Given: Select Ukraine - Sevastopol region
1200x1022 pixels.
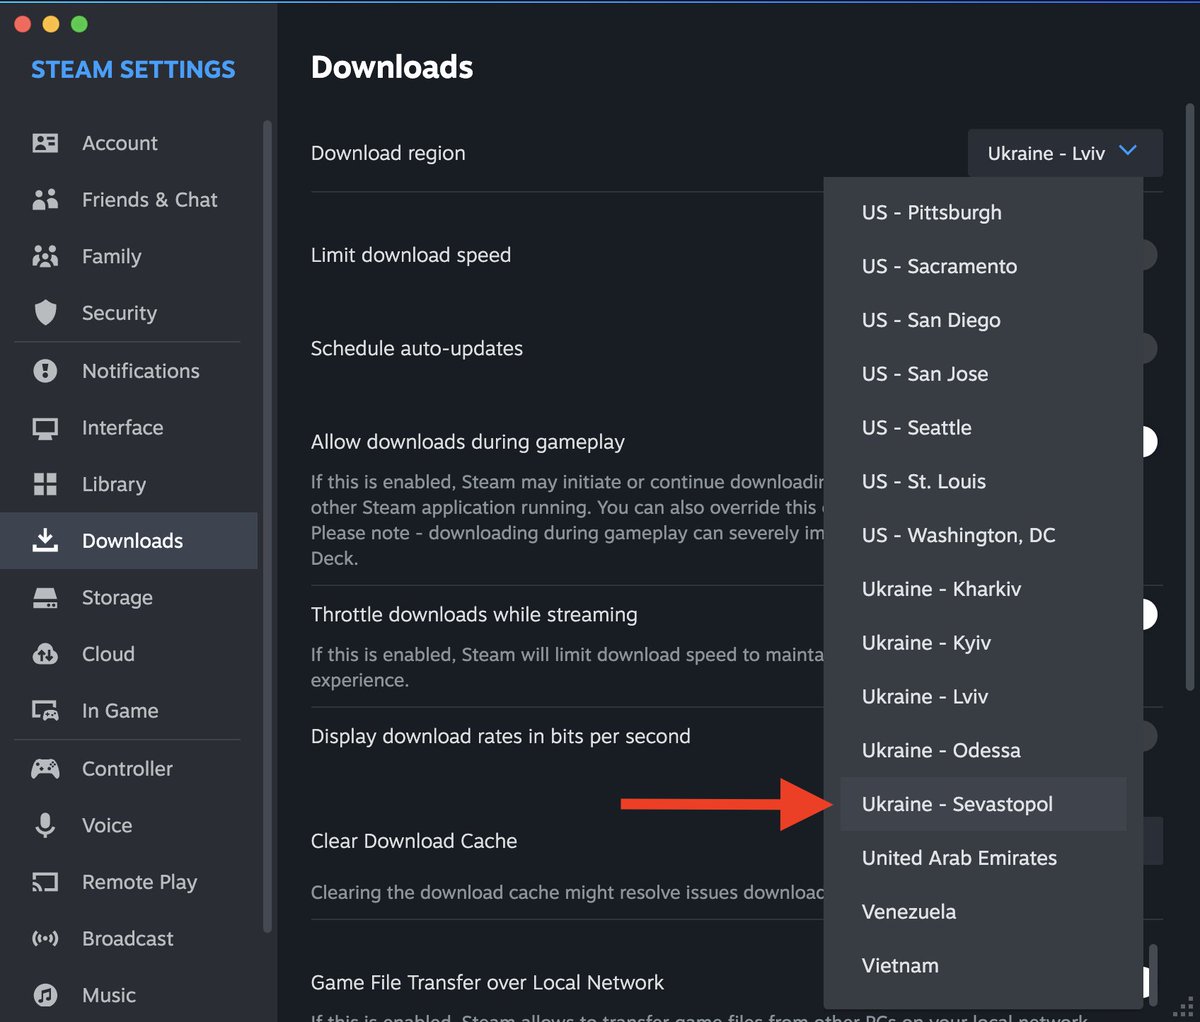Looking at the screenshot, I should point(983,804).
